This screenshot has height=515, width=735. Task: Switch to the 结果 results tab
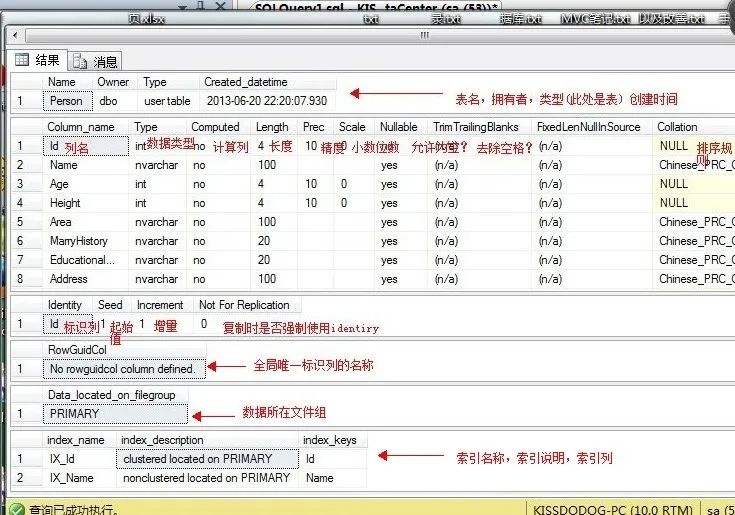(x=38, y=60)
